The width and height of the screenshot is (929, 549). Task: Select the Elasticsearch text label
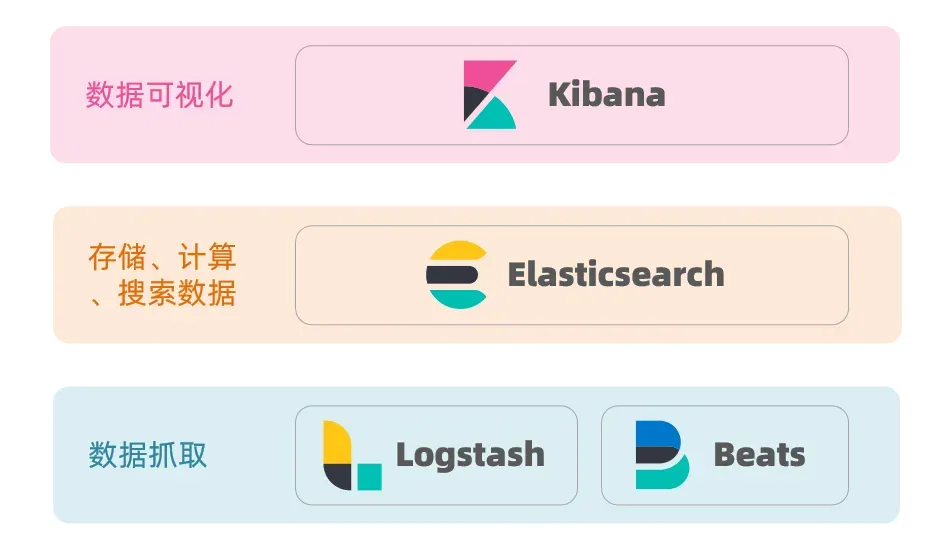coord(615,274)
